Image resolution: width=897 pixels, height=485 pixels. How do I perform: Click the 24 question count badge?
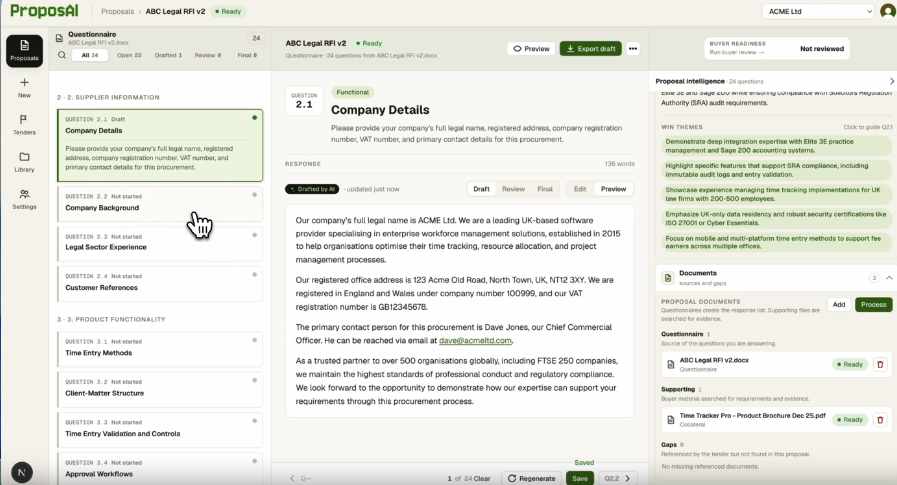256,38
